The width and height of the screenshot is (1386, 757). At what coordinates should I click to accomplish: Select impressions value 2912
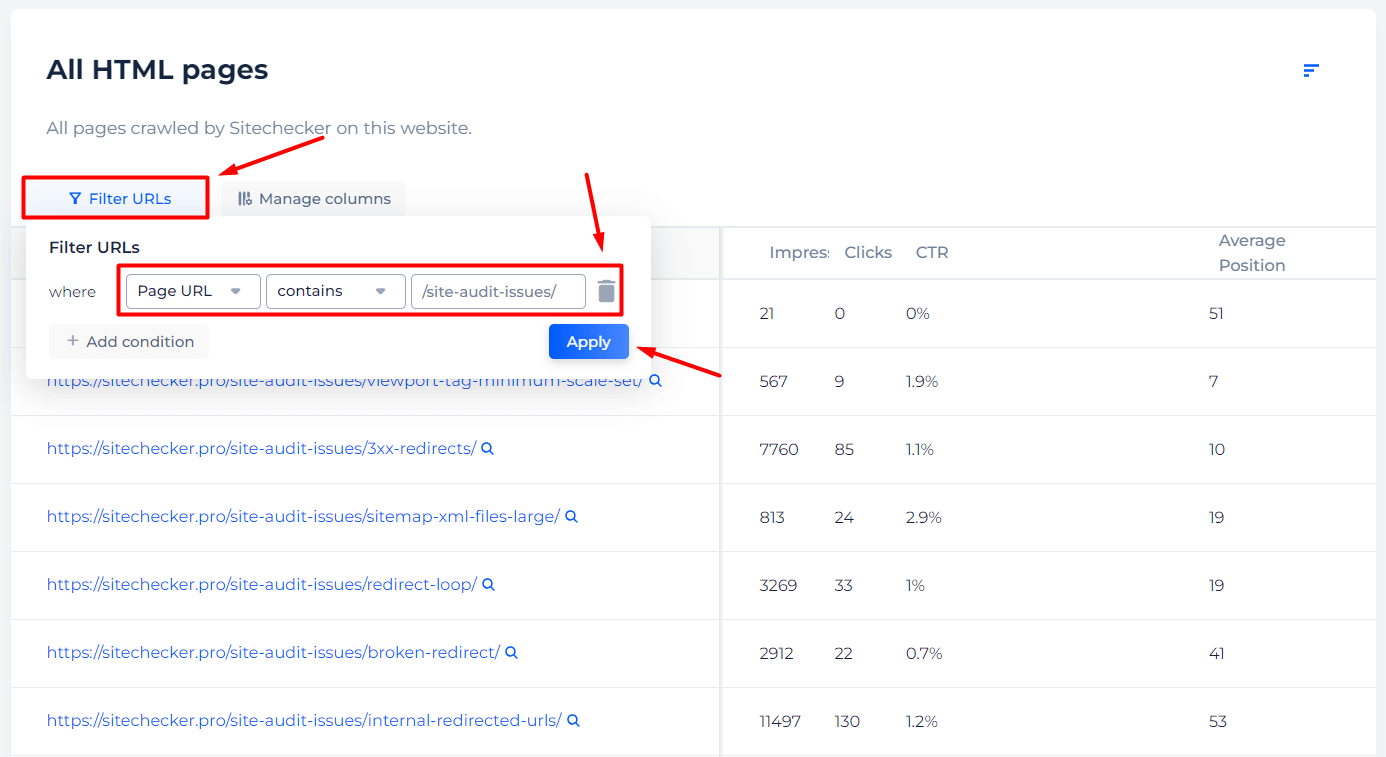[776, 653]
